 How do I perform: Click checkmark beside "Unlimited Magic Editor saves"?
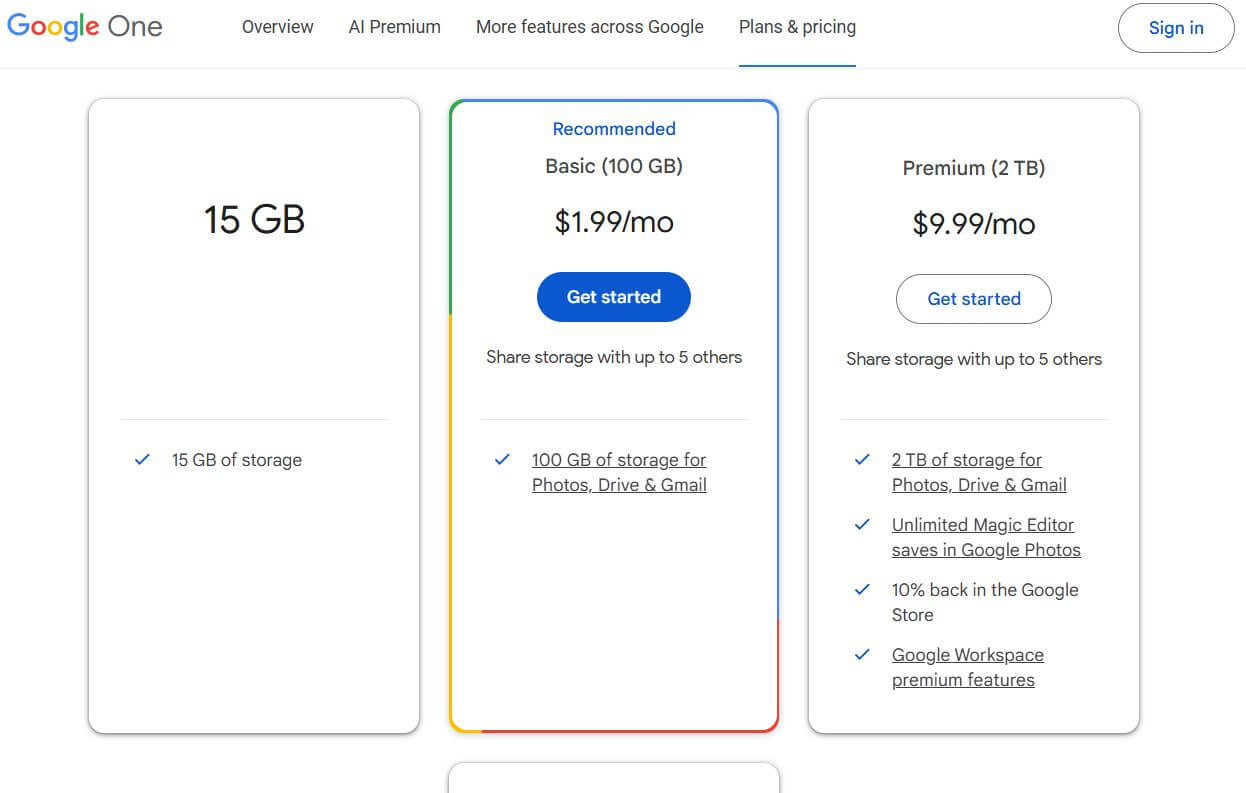pos(861,525)
